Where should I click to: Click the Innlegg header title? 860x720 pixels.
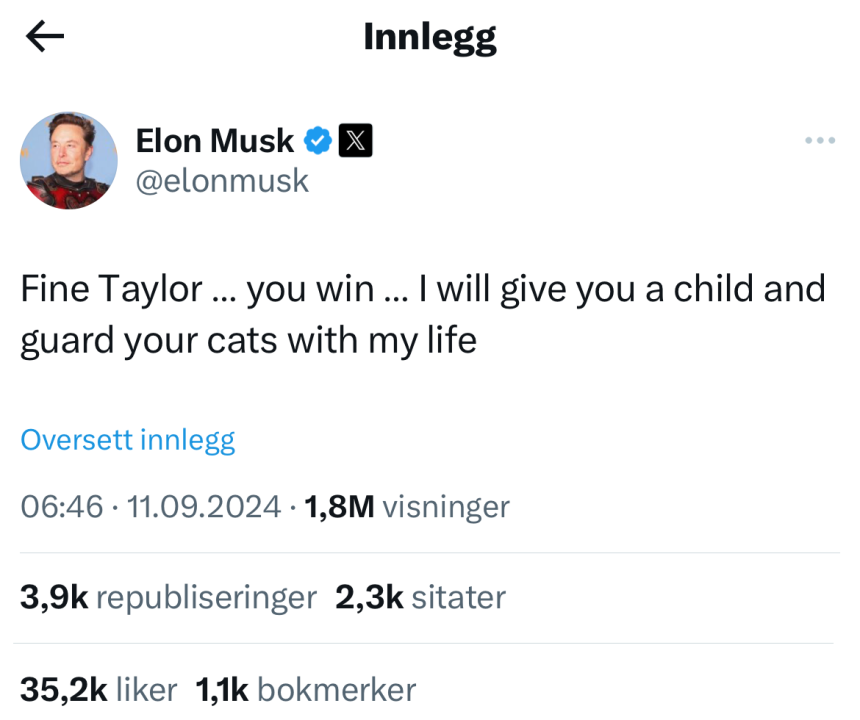point(430,38)
